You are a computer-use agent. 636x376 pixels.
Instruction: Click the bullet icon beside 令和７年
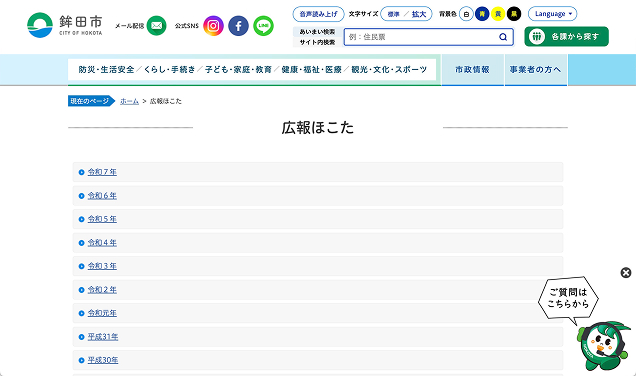coord(82,172)
